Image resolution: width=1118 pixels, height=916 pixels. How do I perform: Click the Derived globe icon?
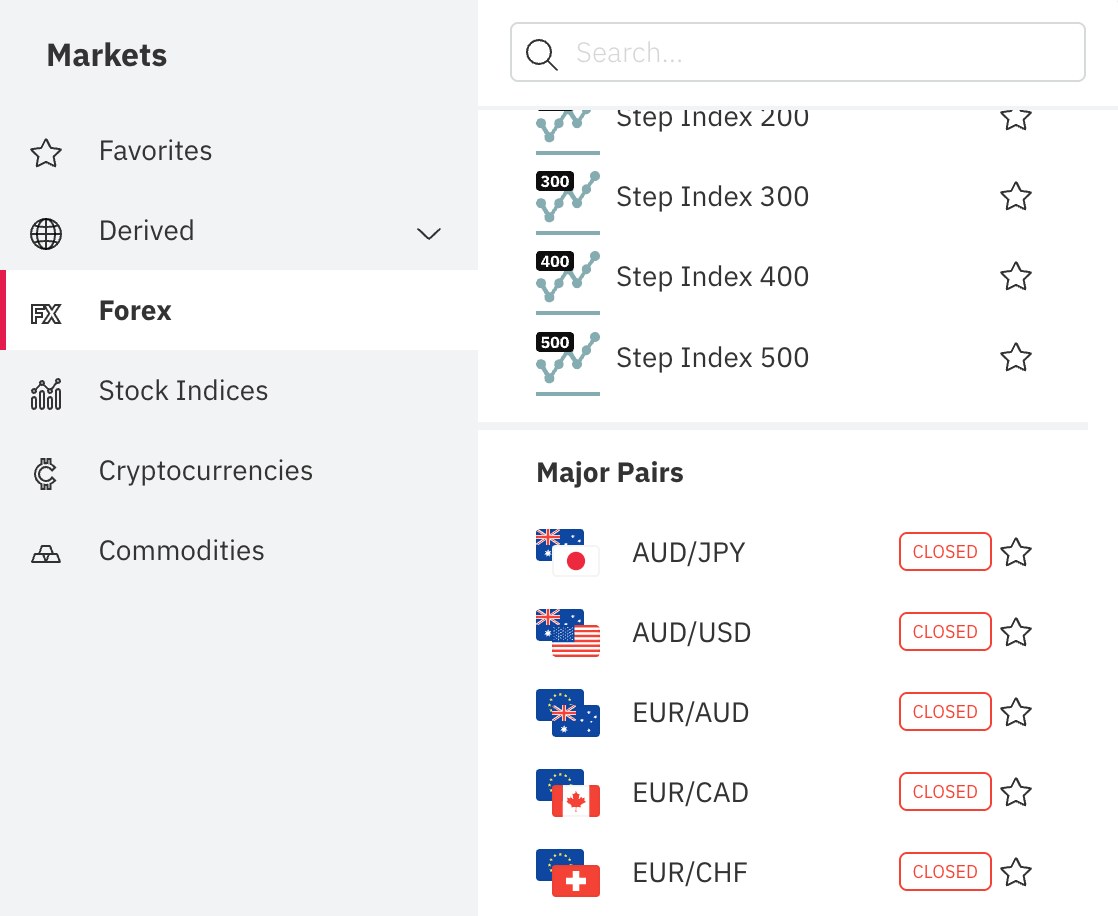point(46,233)
